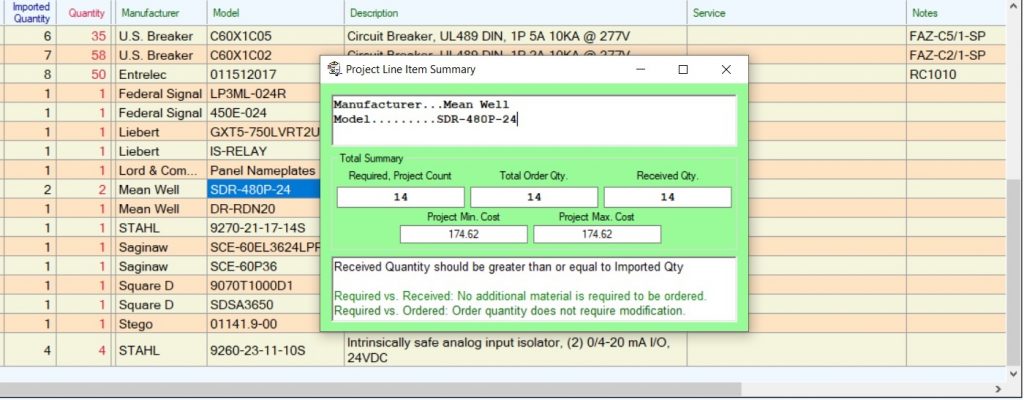This screenshot has height=400, width=1024.
Task: Close the Project Line Item Summary dialog
Action: pyautogui.click(x=726, y=70)
